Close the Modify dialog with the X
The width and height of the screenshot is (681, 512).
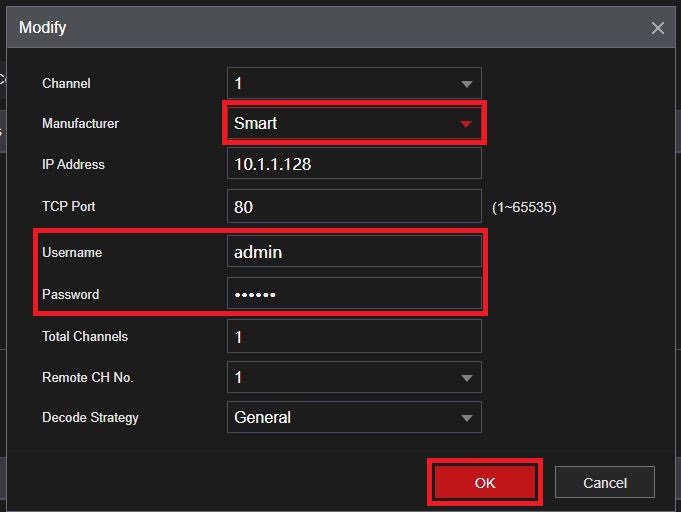click(657, 28)
